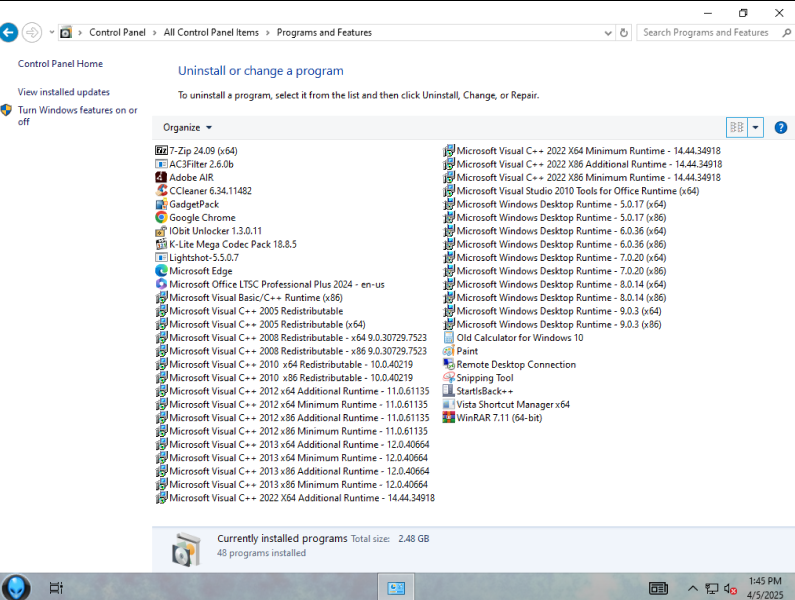795x600 pixels.
Task: Select Windows Desktop Runtime 9.0.3 (x64)
Action: pyautogui.click(x=553, y=311)
